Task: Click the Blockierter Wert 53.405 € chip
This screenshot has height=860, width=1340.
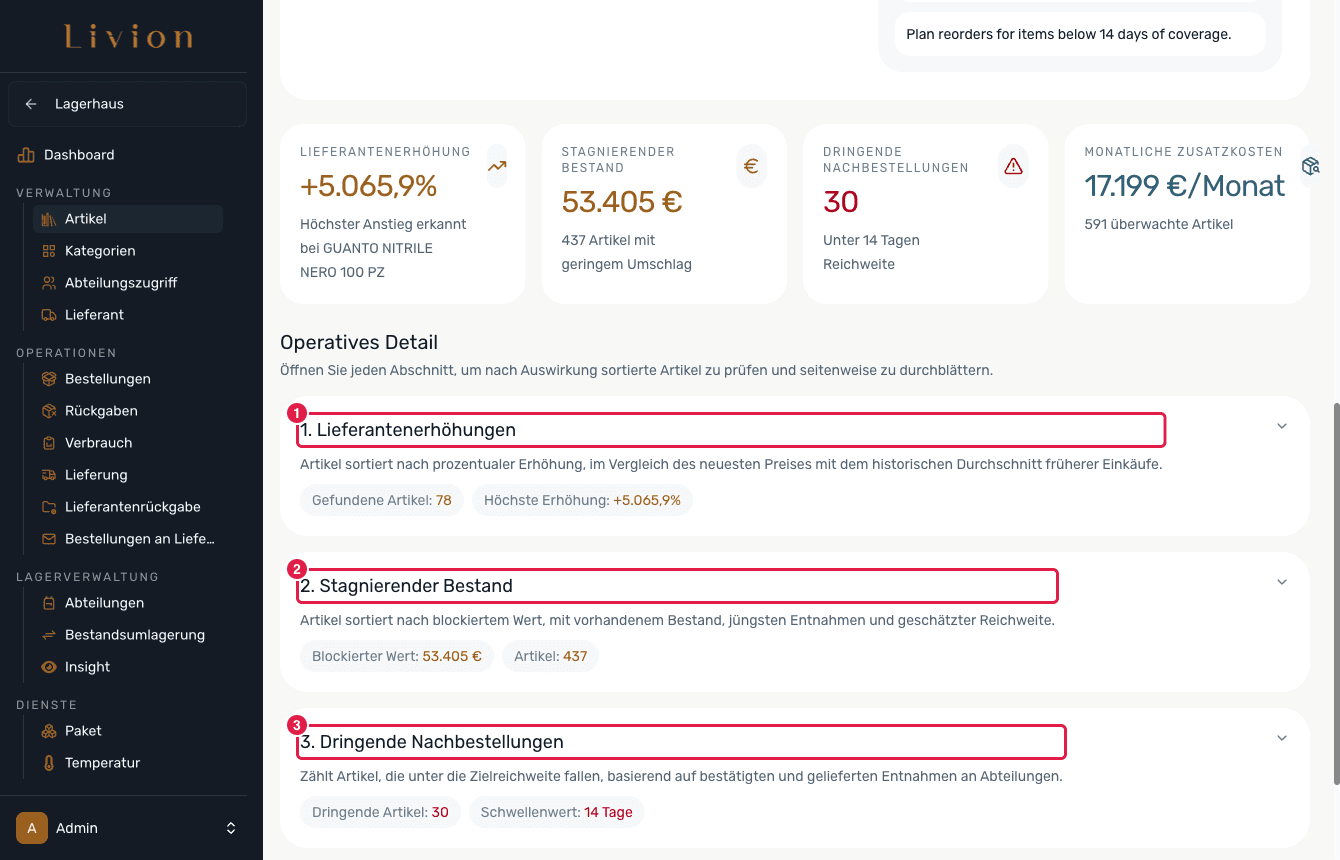Action: (x=397, y=657)
